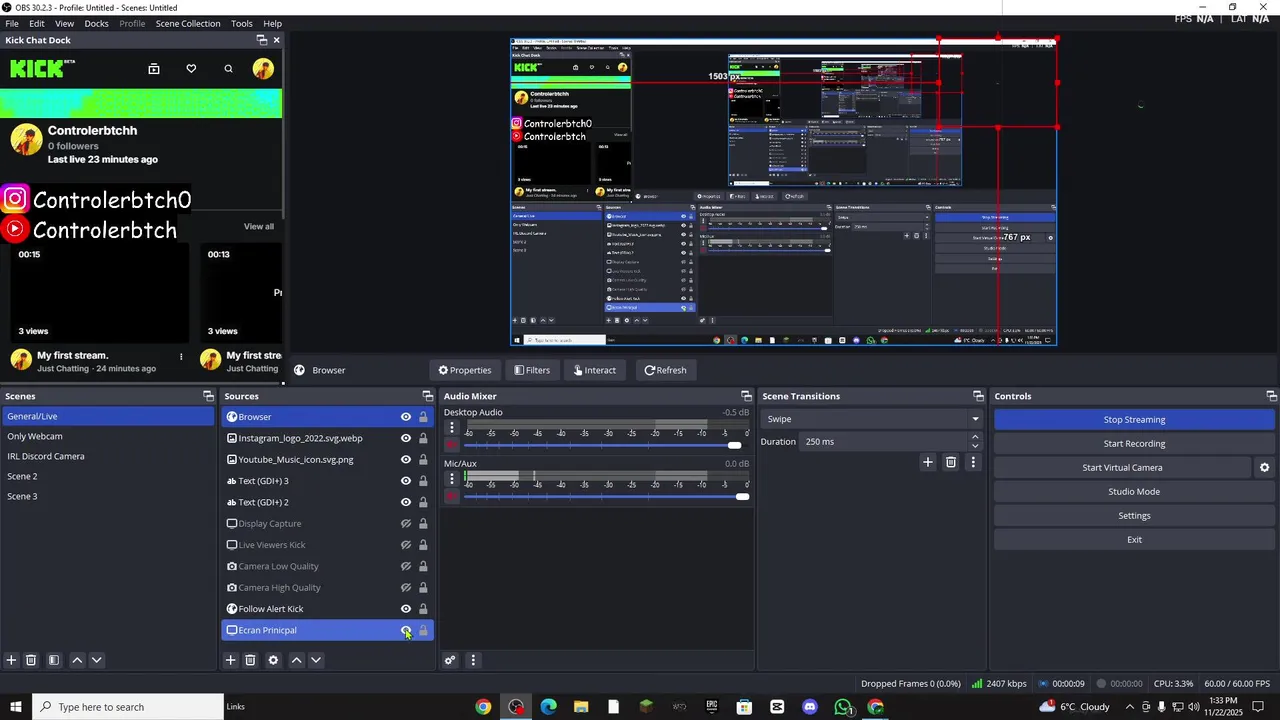Click the Windows taskbar search box
This screenshot has height=720, width=1280.
pyautogui.click(x=128, y=707)
